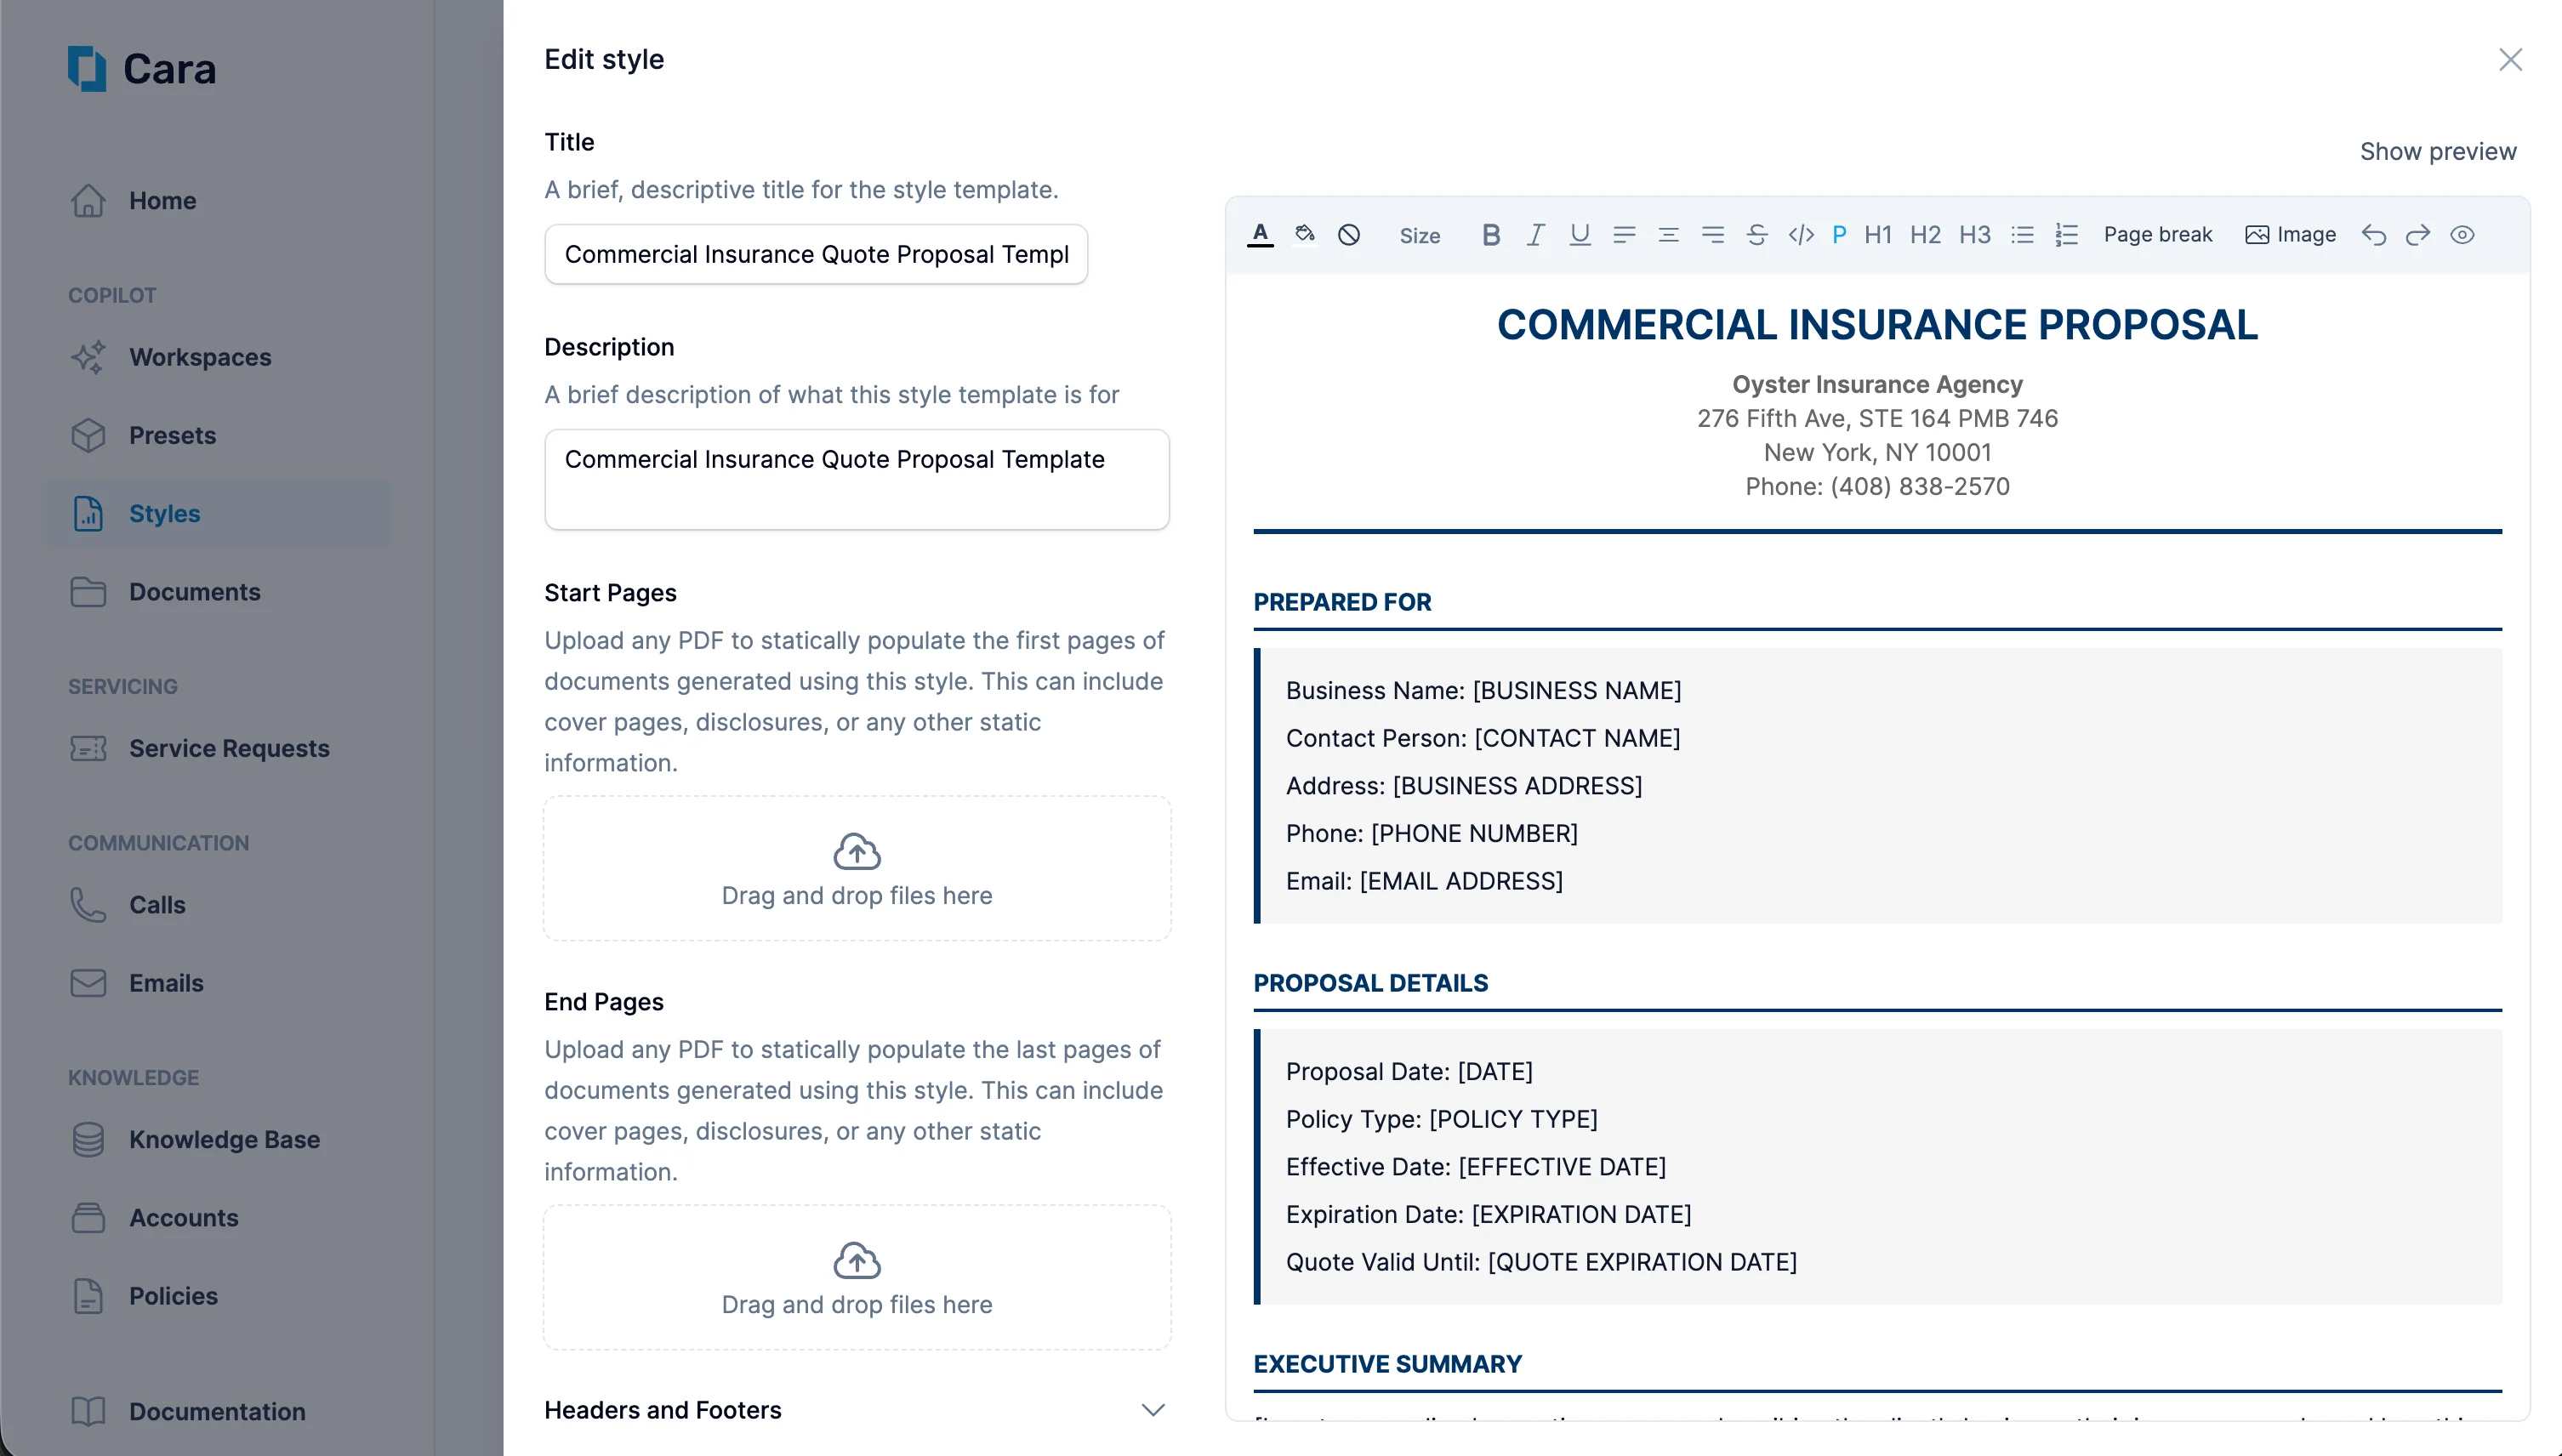This screenshot has height=1456, width=2562.
Task: Open the highlight fill color tool
Action: click(x=1304, y=235)
